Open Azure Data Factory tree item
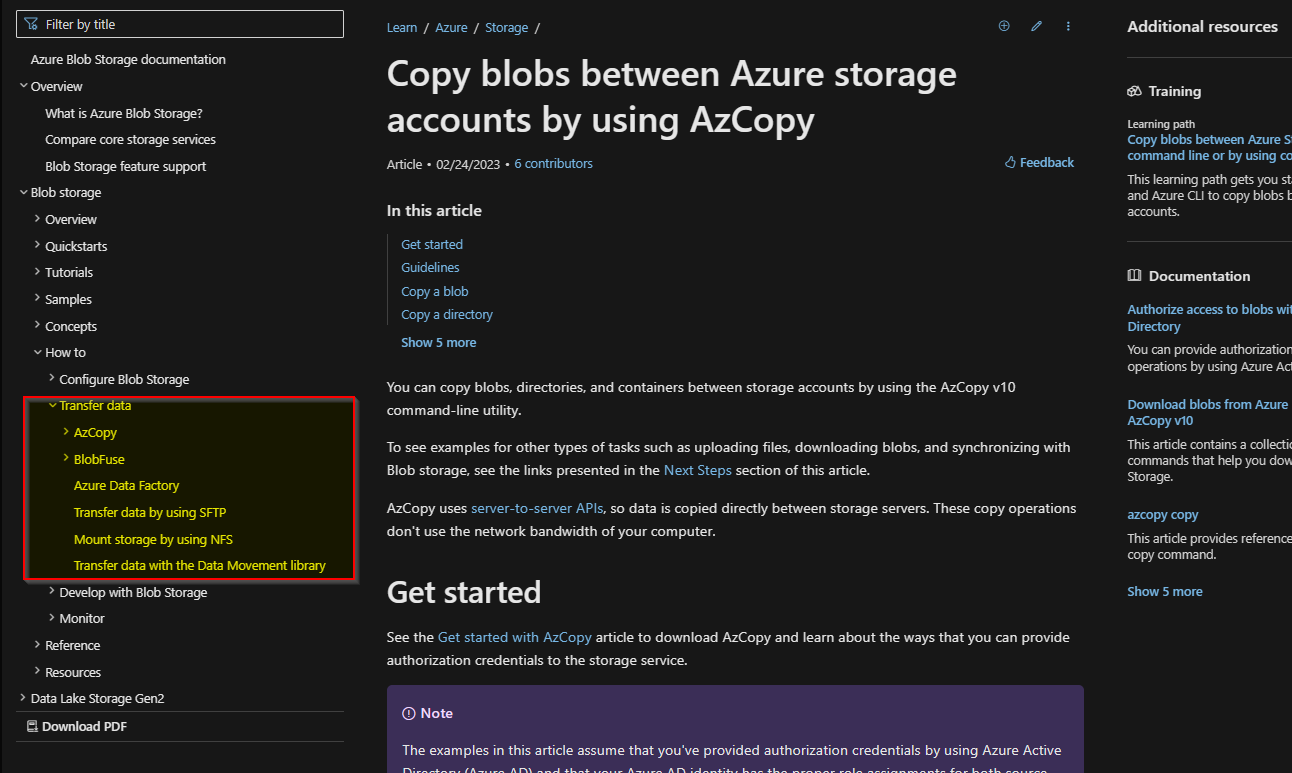Image resolution: width=1292 pixels, height=773 pixels. [x=126, y=485]
